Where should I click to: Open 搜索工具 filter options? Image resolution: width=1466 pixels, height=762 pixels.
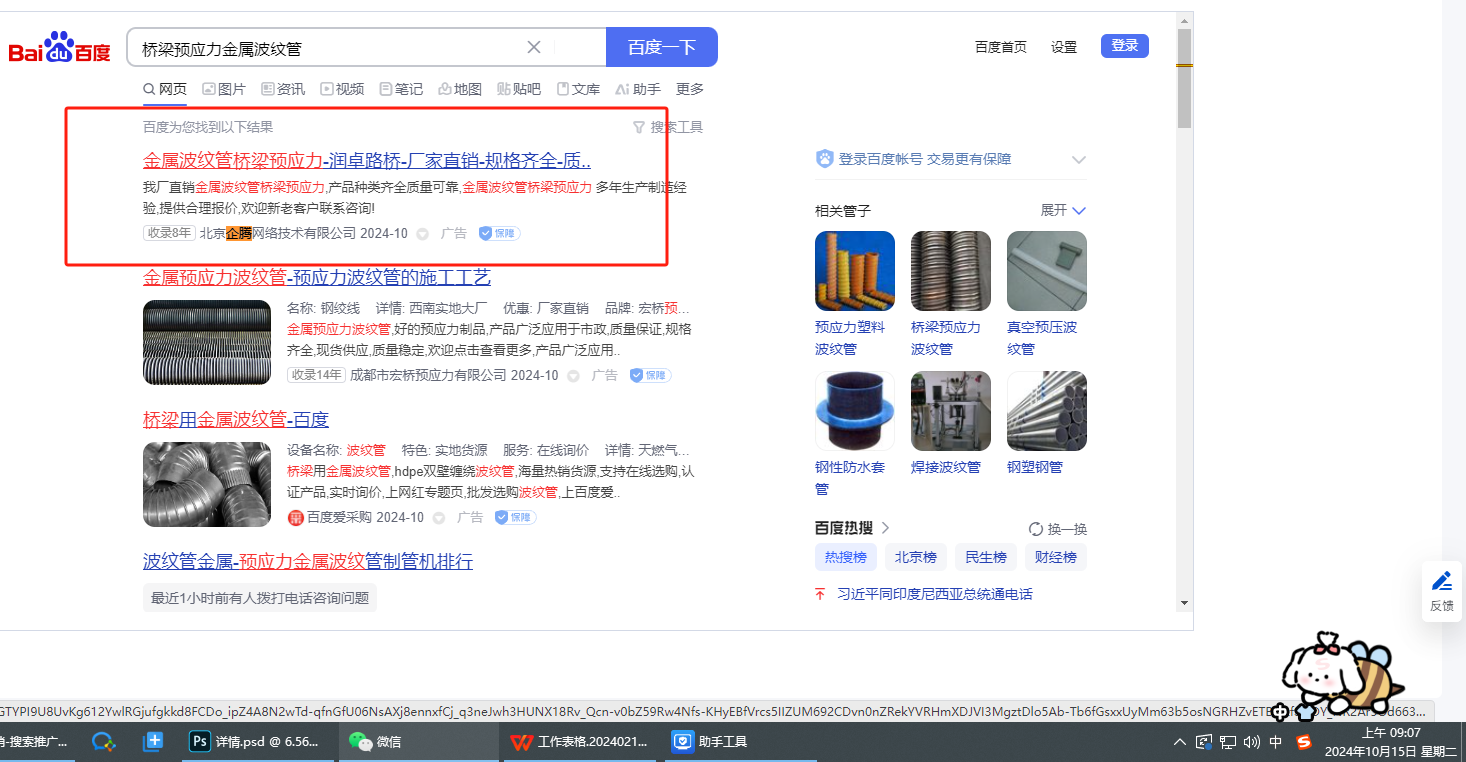(668, 127)
